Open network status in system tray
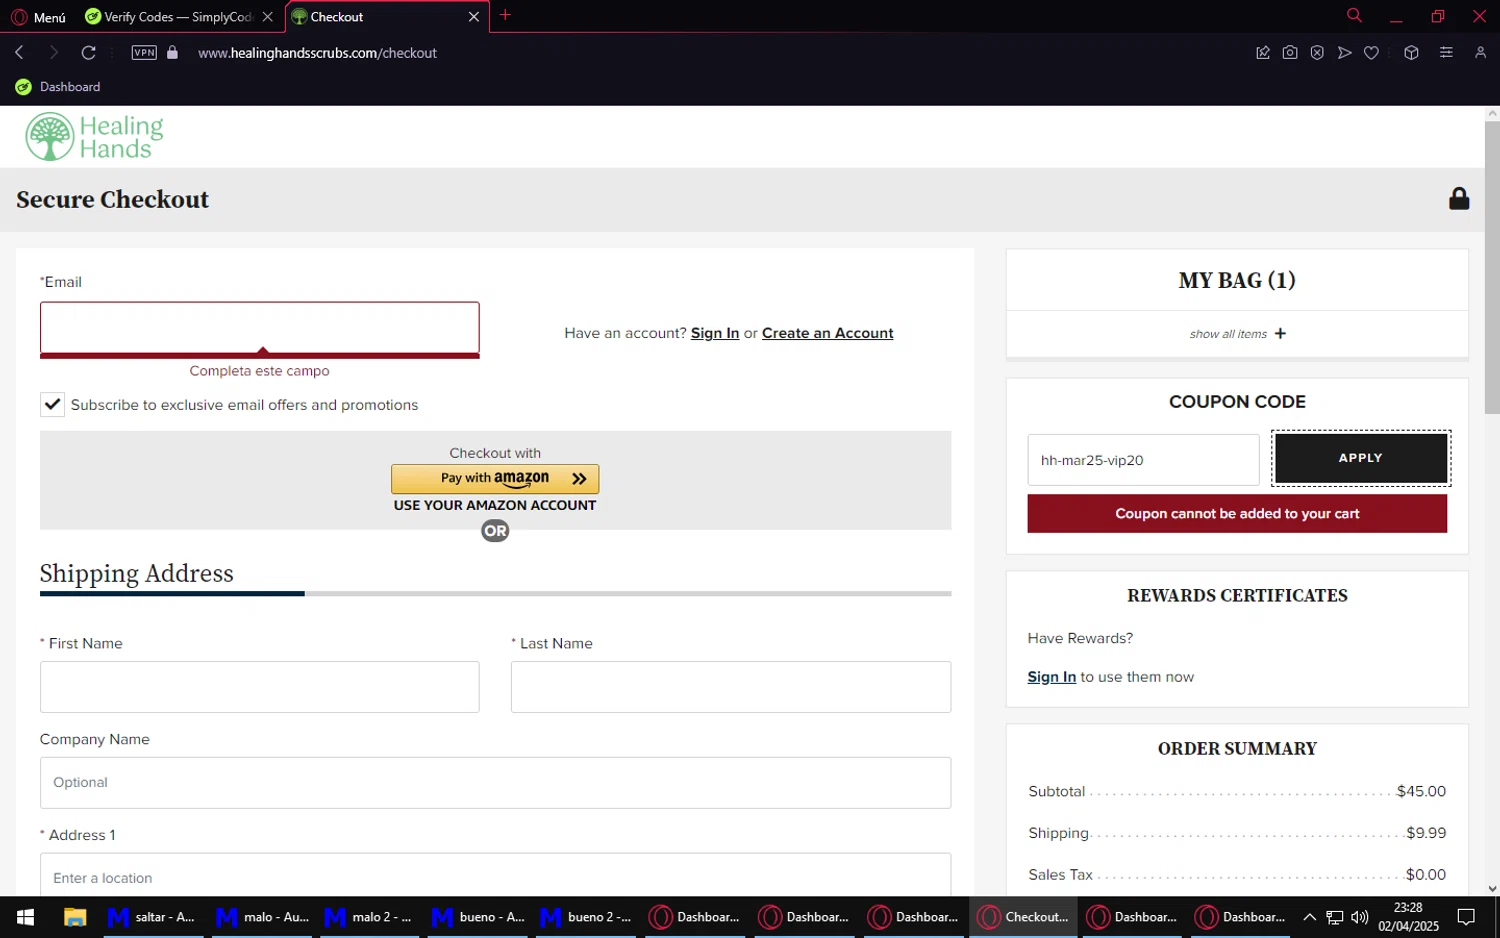This screenshot has width=1500, height=938. (x=1334, y=917)
